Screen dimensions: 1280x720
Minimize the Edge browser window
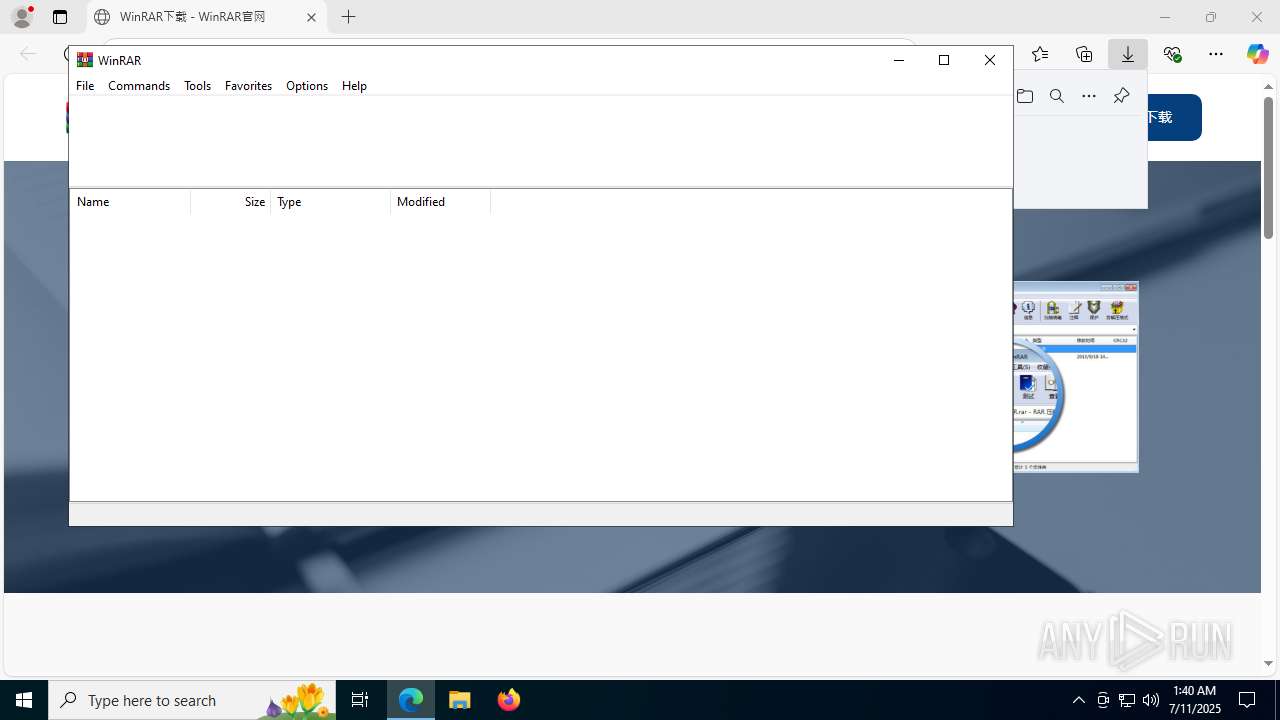[1165, 17]
